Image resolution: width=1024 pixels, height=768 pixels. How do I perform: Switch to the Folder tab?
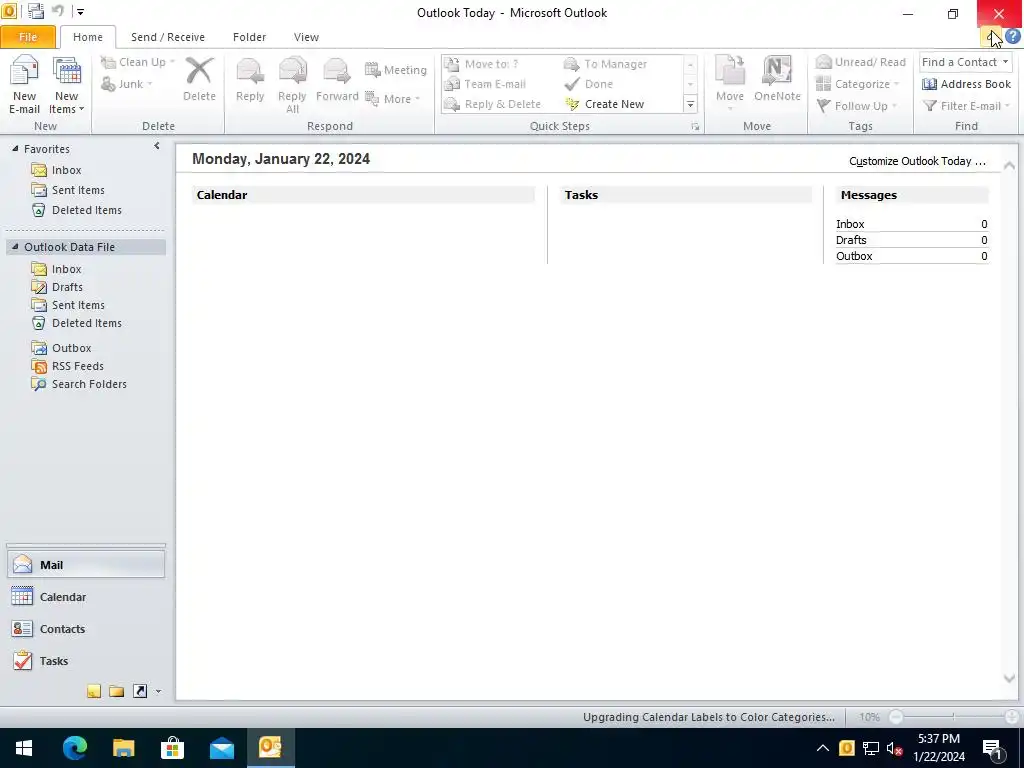(x=249, y=37)
